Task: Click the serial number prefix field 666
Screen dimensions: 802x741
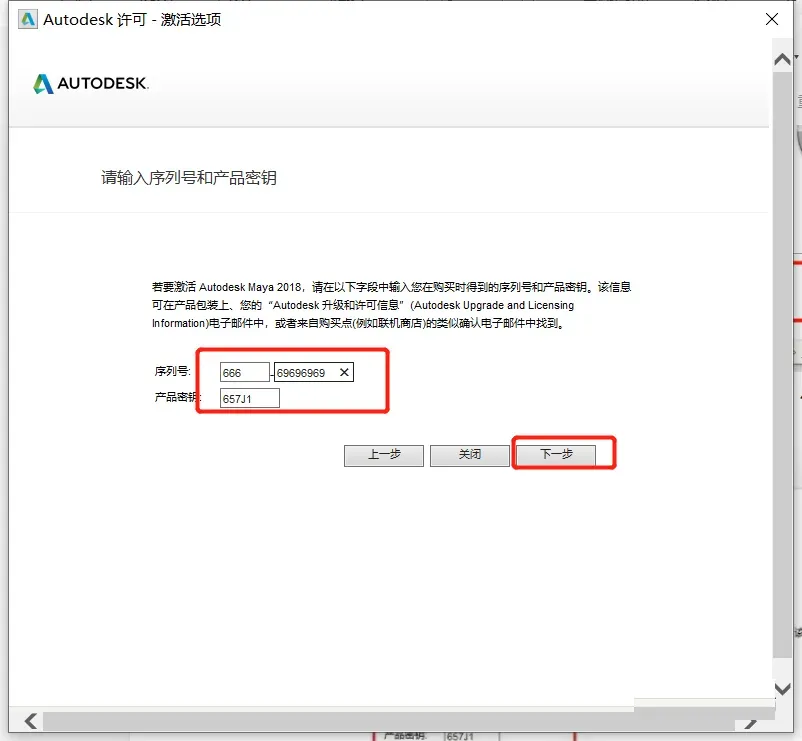Action: (244, 372)
